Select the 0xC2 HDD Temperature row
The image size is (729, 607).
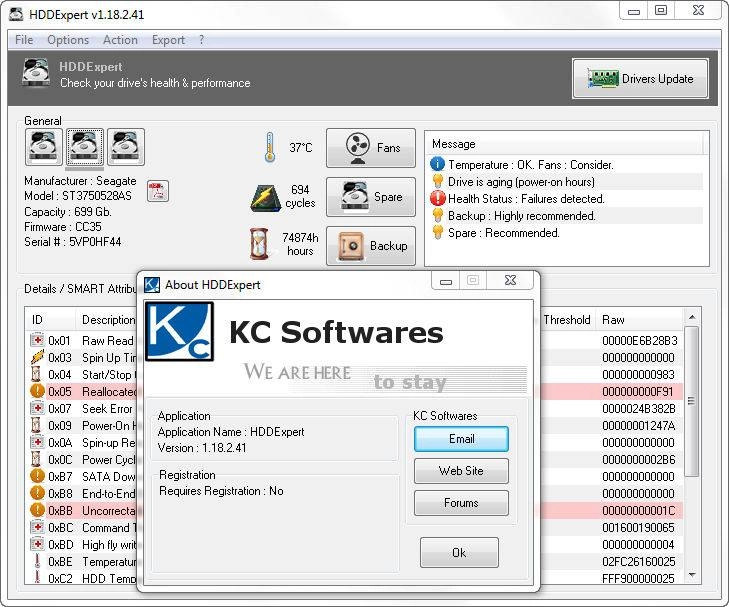tap(83, 578)
